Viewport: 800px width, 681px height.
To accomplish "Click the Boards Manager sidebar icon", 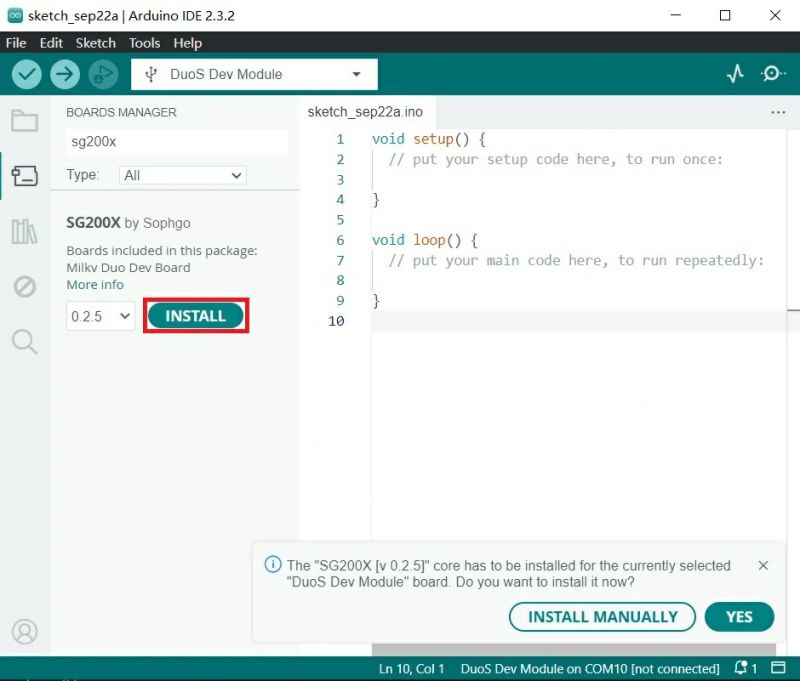I will (25, 173).
